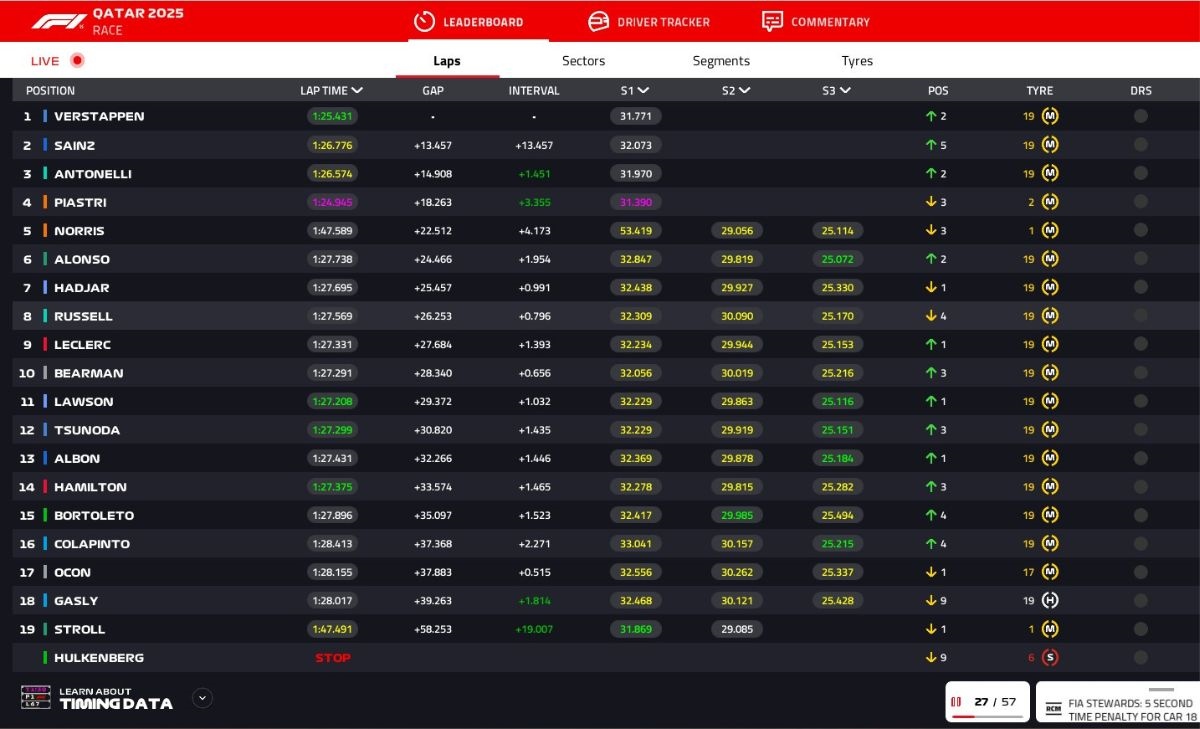Switch to the Tyres tab

[x=857, y=61]
